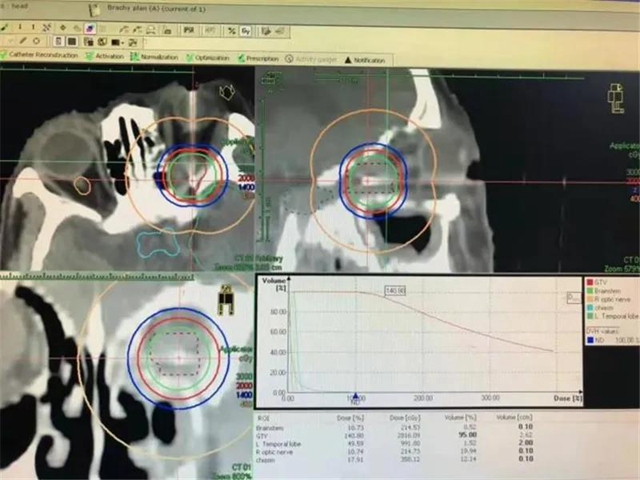Click the chiasm cyan legend swatch
640x480 pixels.
(x=589, y=308)
